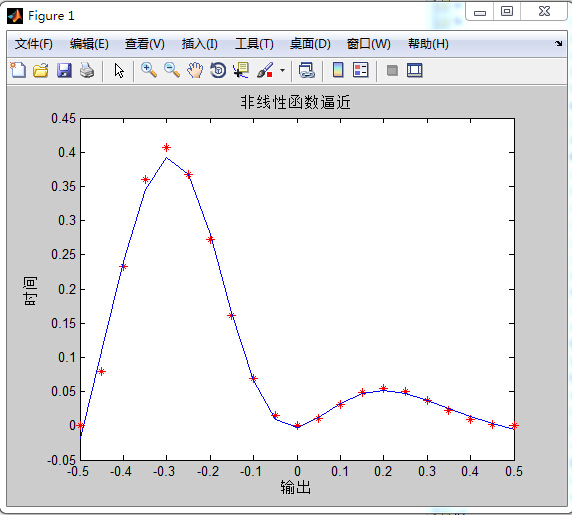This screenshot has height=515, width=572.
Task: Expand the Brush tool color dropdown arrow
Action: click(282, 70)
